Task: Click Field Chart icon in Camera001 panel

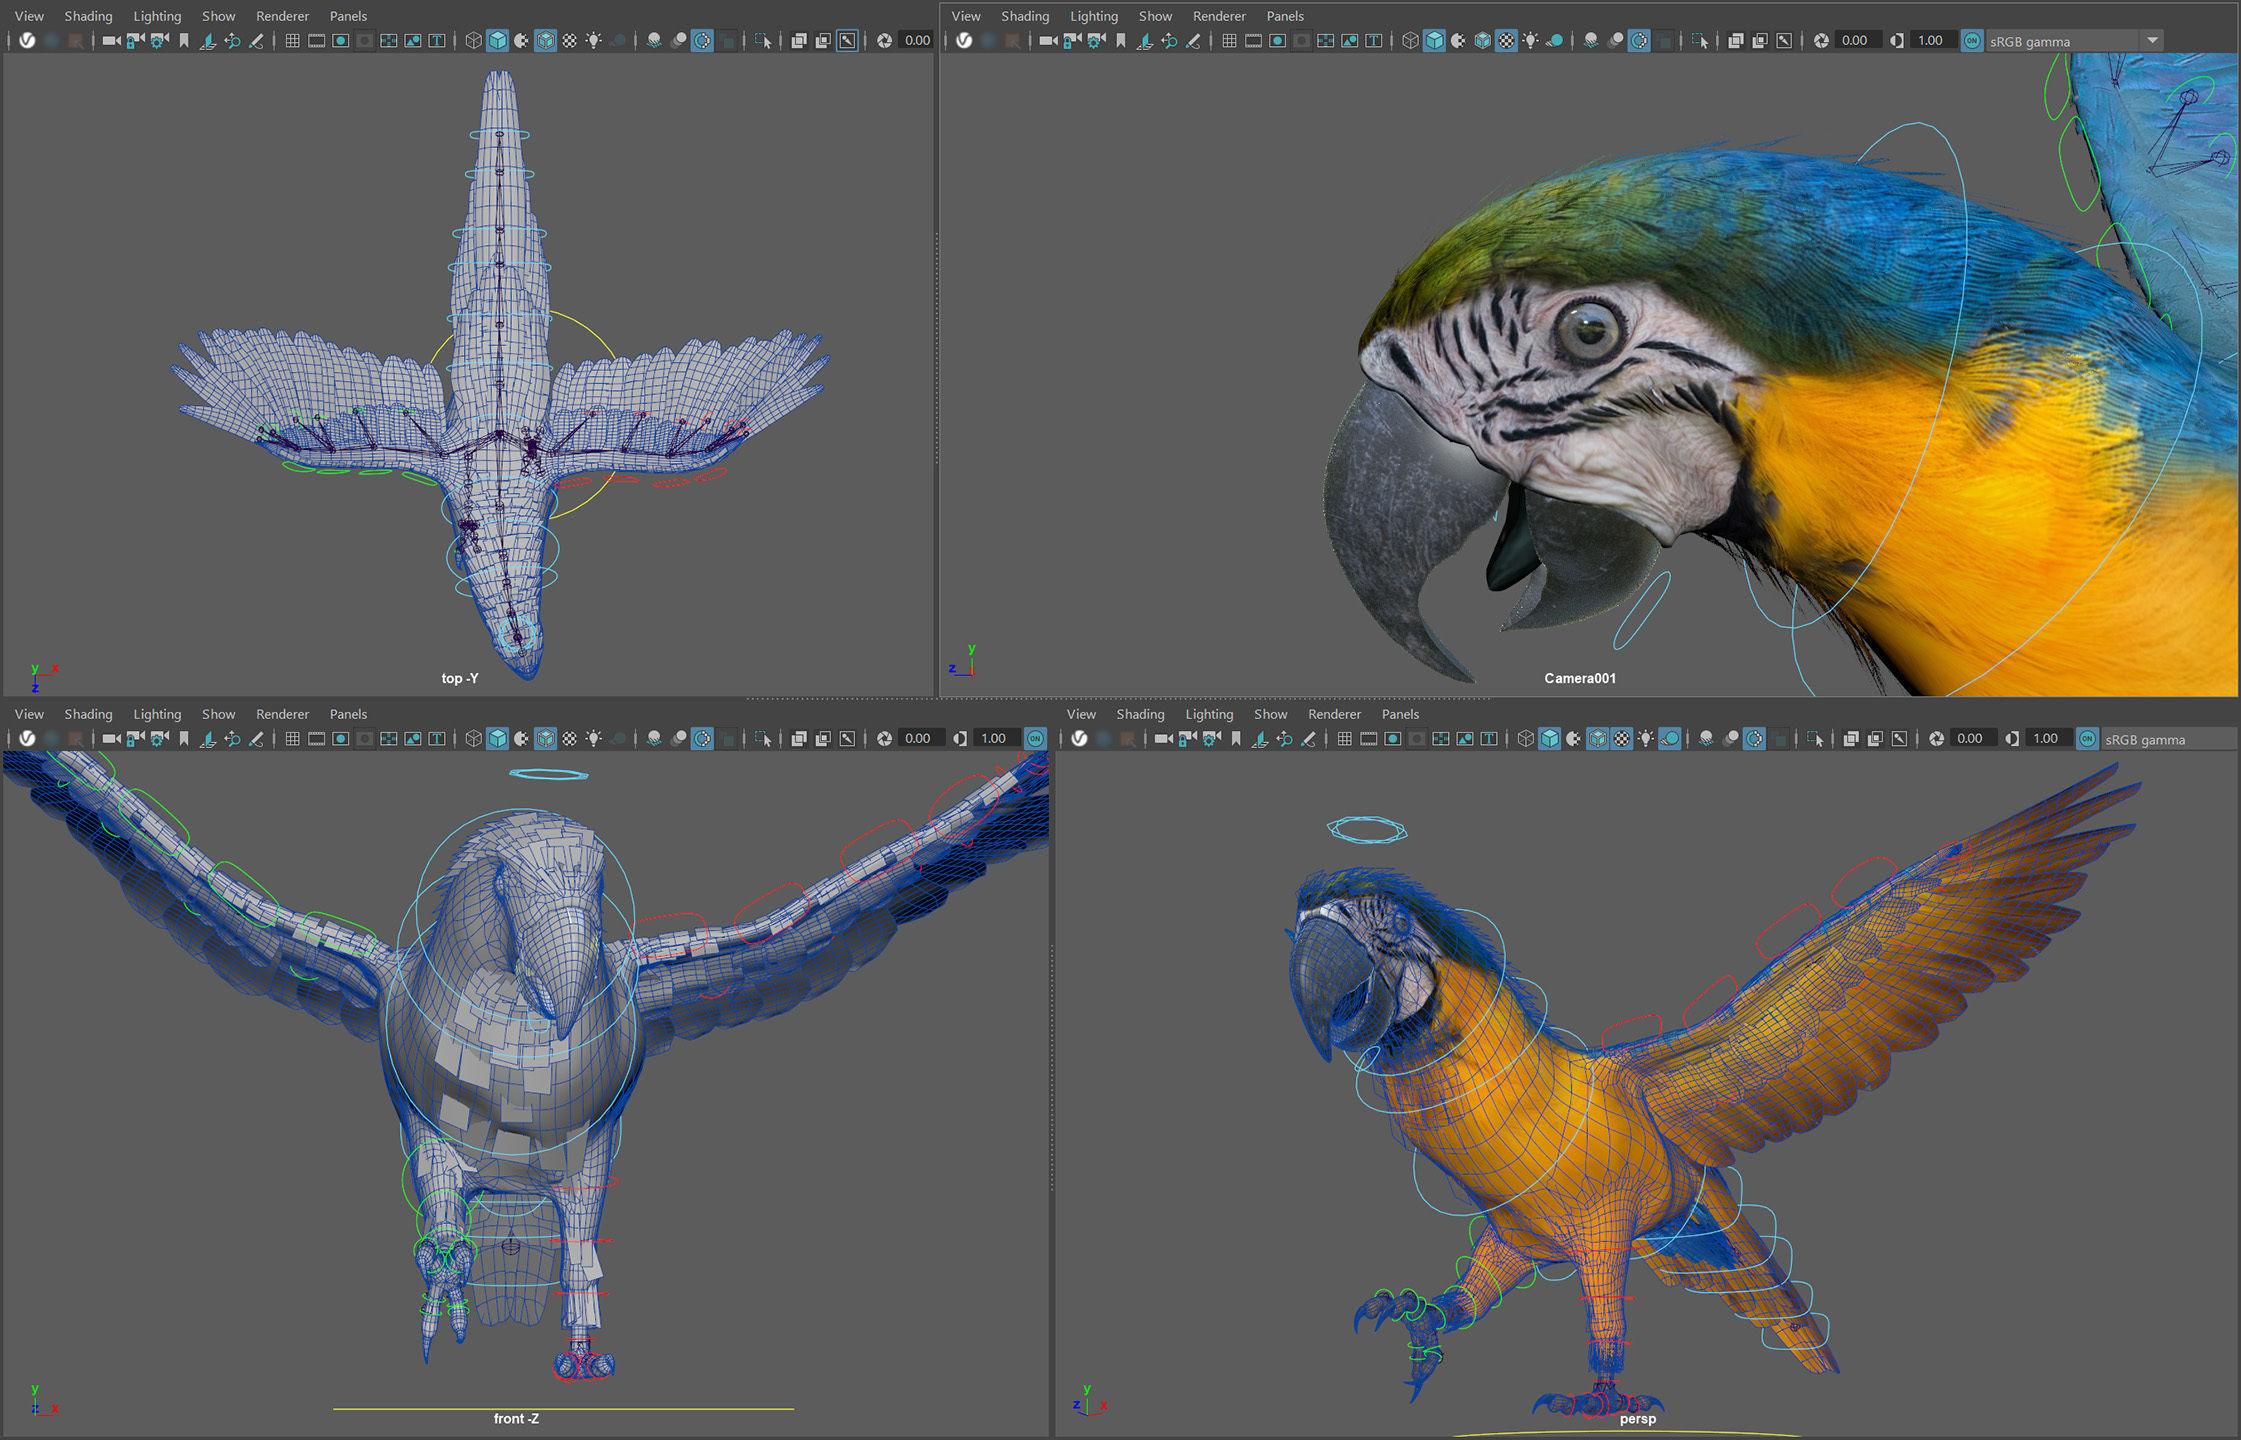Action: pos(1325,41)
